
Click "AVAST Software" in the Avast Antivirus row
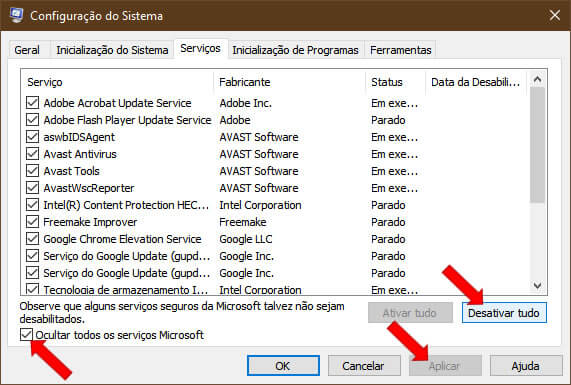point(259,154)
